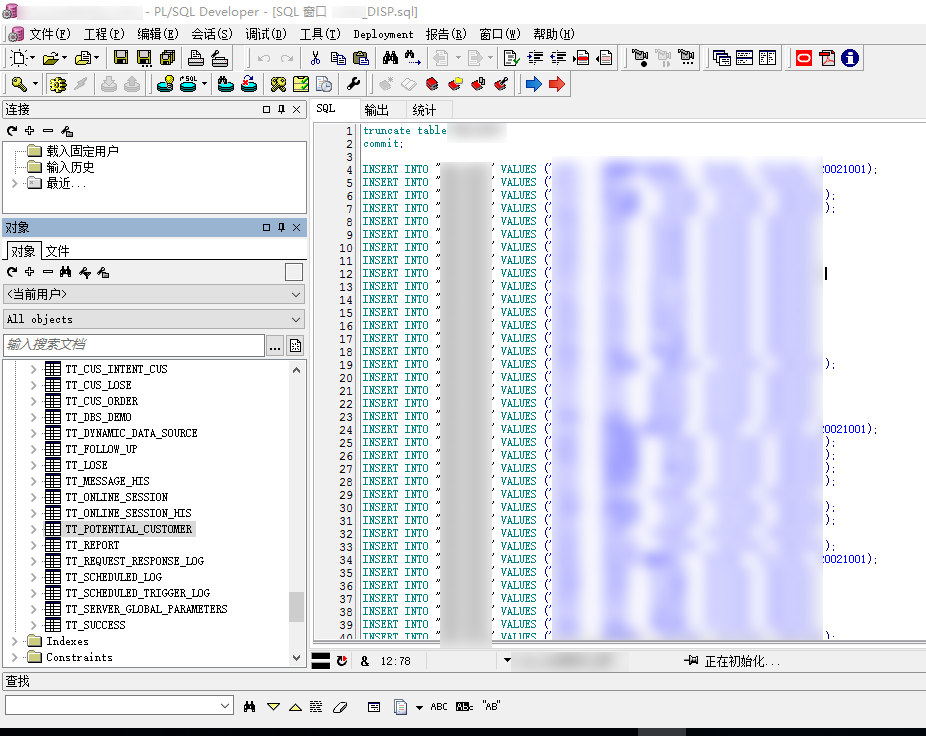926x736 pixels.
Task: Click the Log on key icon
Action: (19, 84)
